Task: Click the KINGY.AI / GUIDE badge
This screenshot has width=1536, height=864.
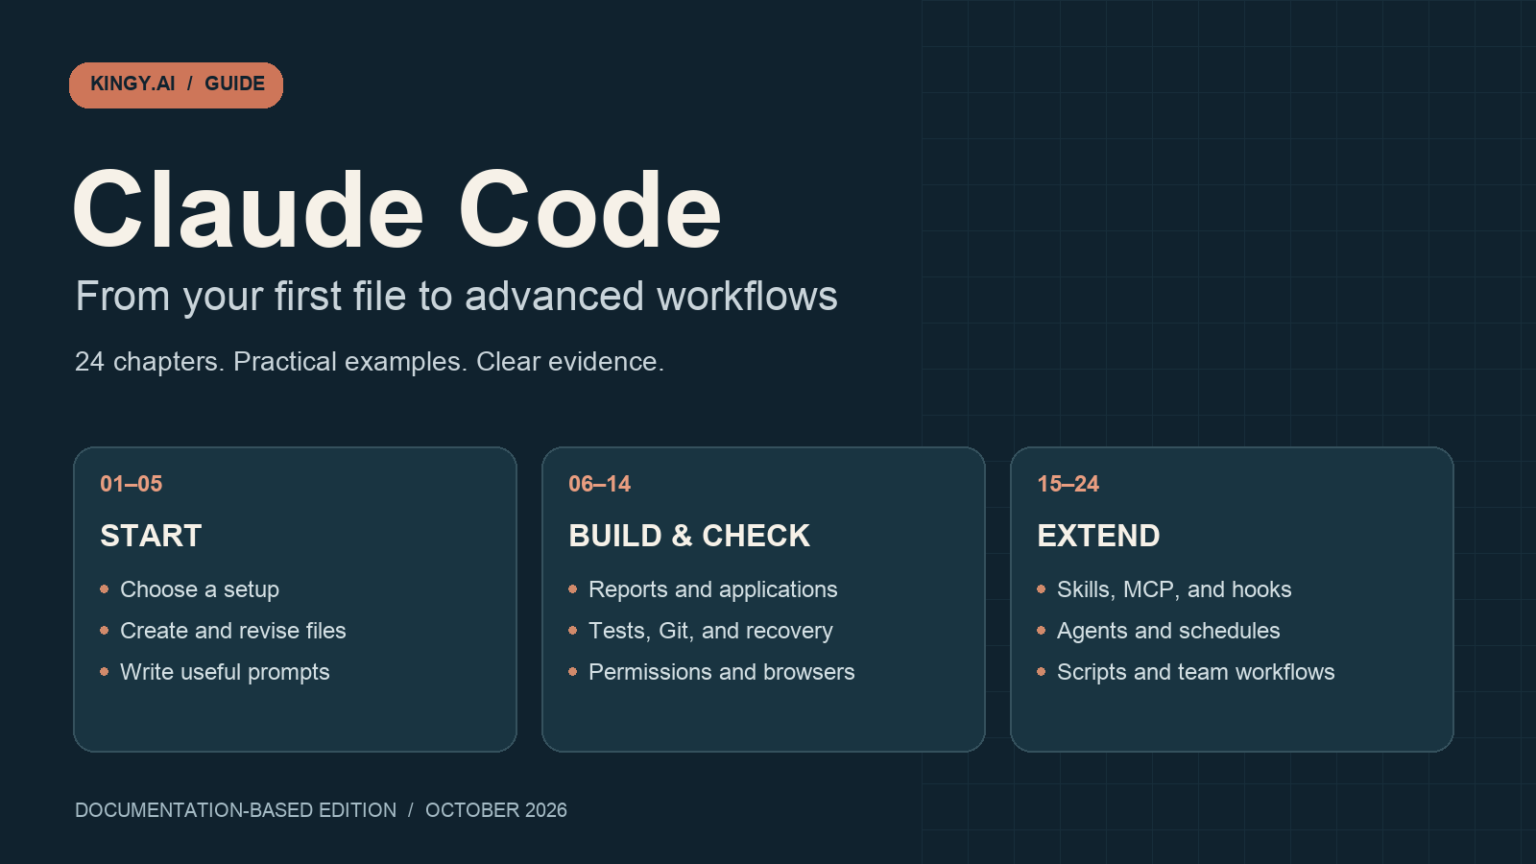Action: click(176, 85)
